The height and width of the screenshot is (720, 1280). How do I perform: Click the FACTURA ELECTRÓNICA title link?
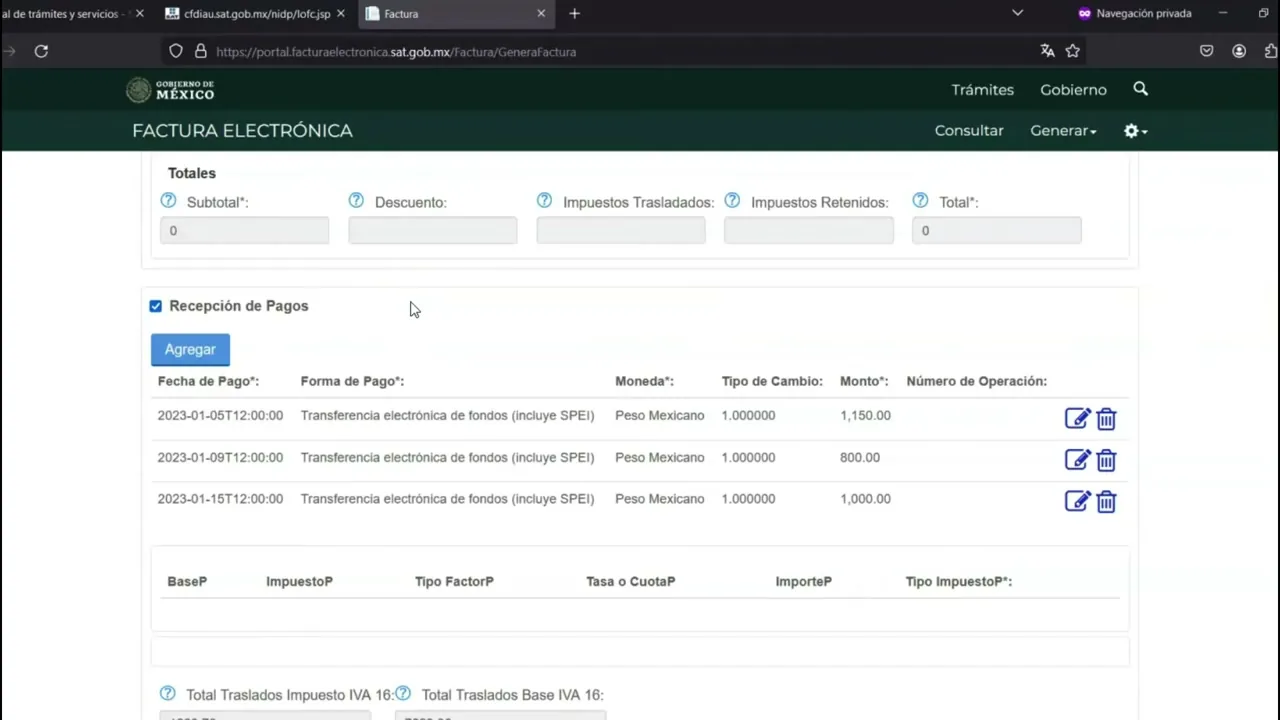242,131
